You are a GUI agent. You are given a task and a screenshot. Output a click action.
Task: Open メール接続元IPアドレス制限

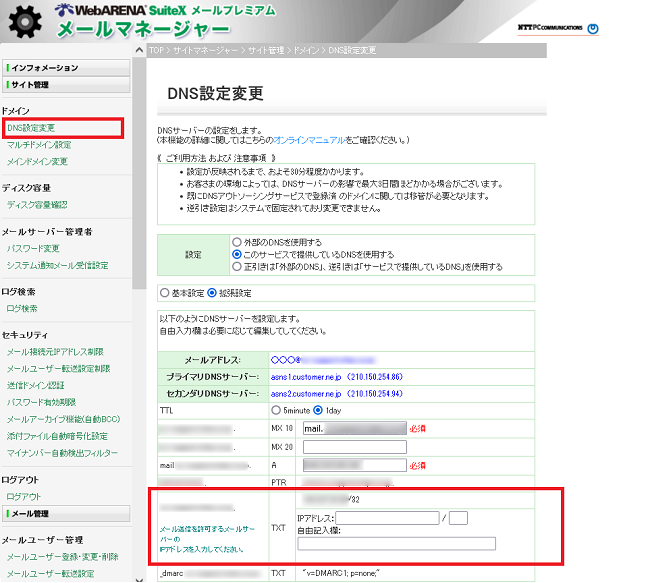55,352
